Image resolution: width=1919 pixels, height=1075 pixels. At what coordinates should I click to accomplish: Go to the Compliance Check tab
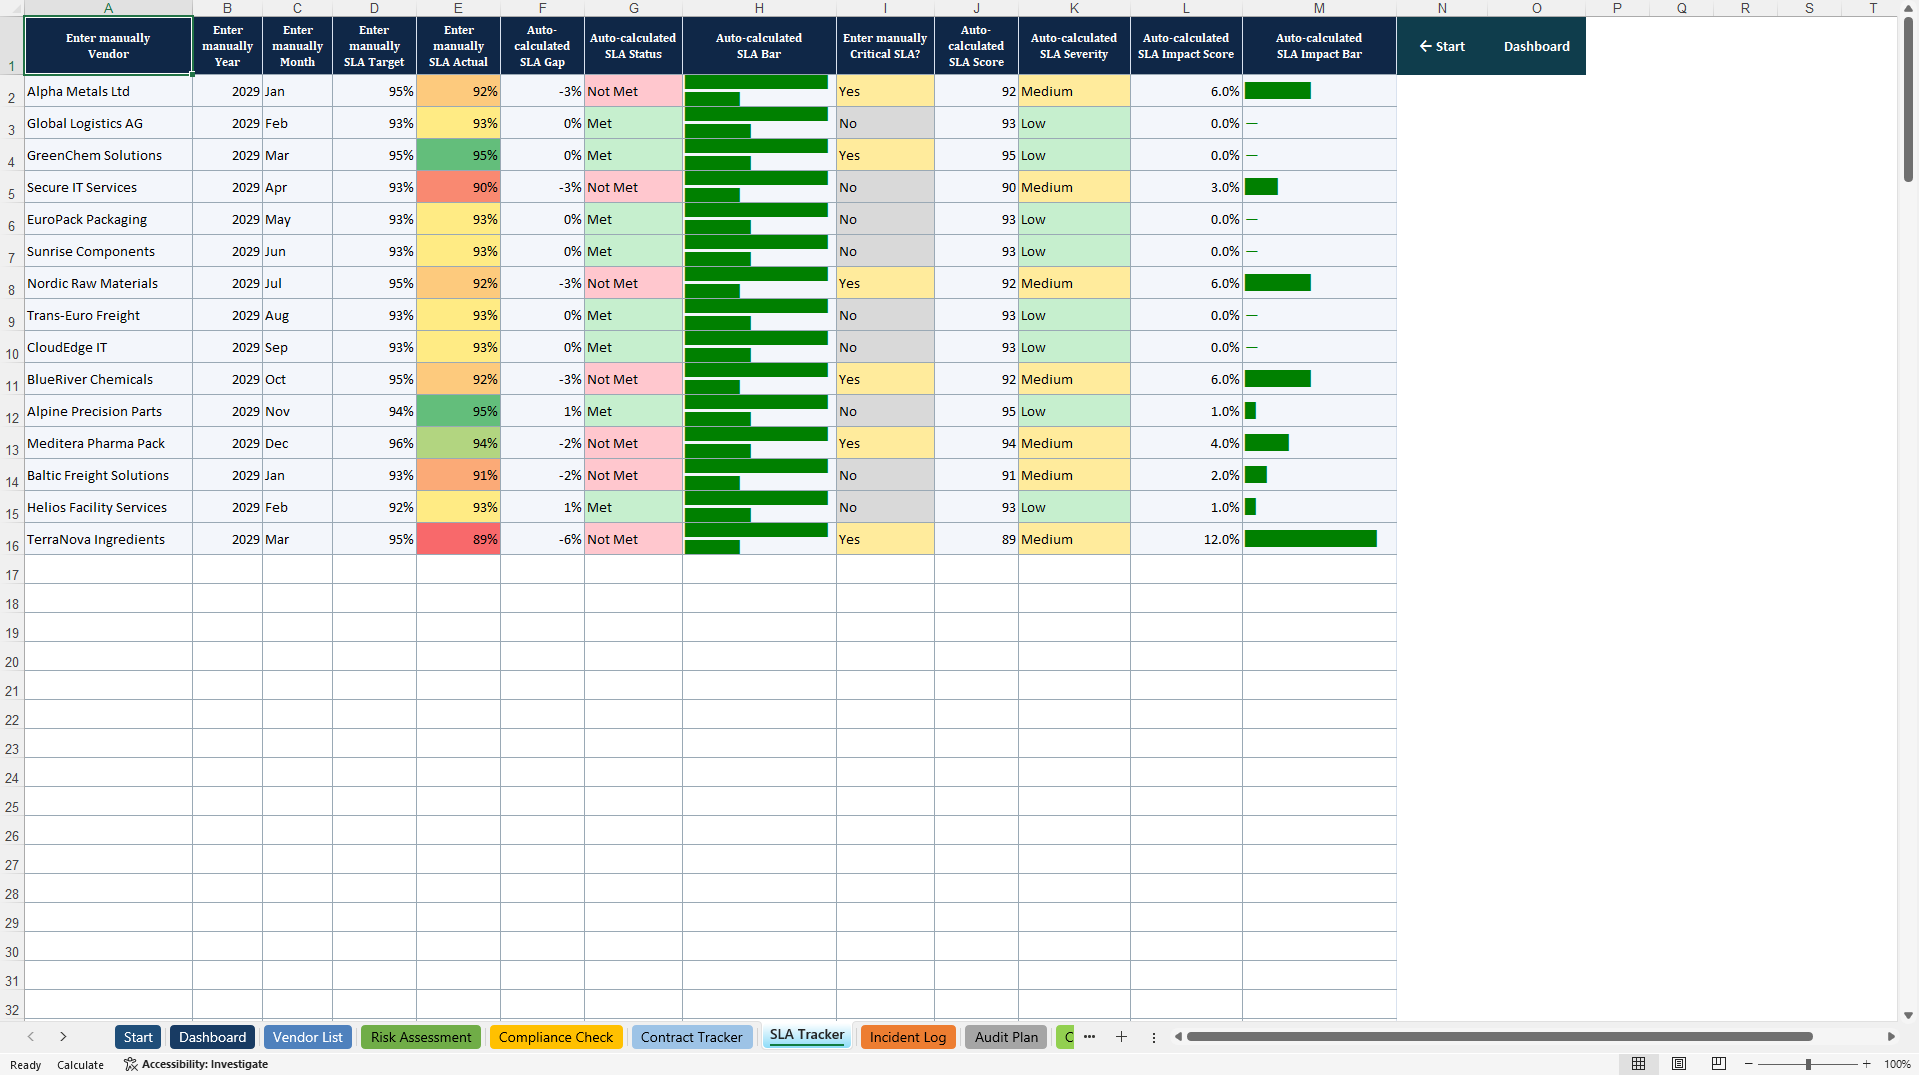click(x=556, y=1037)
